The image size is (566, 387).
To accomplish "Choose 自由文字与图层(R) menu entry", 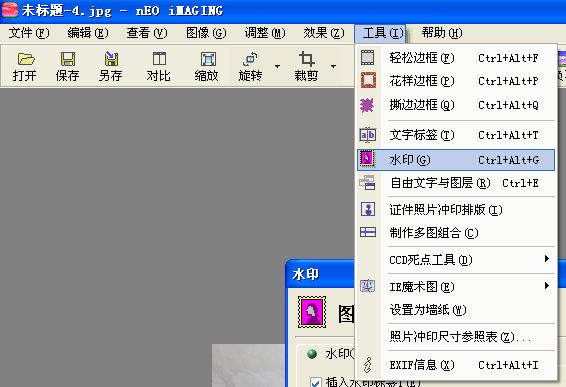I will [456, 183].
